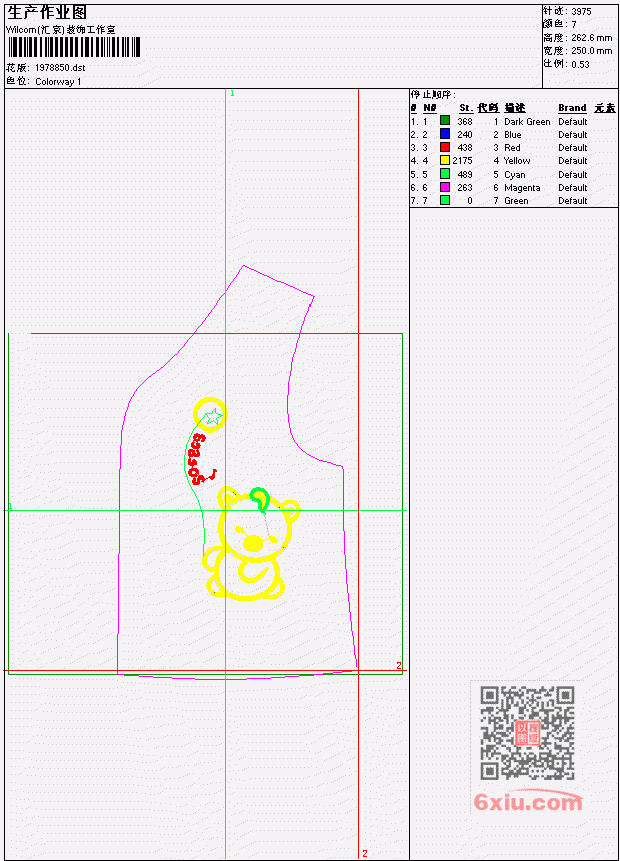The width and height of the screenshot is (620, 861).
Task: Click the swatch in the row 7 Green entry
Action: pos(445,200)
